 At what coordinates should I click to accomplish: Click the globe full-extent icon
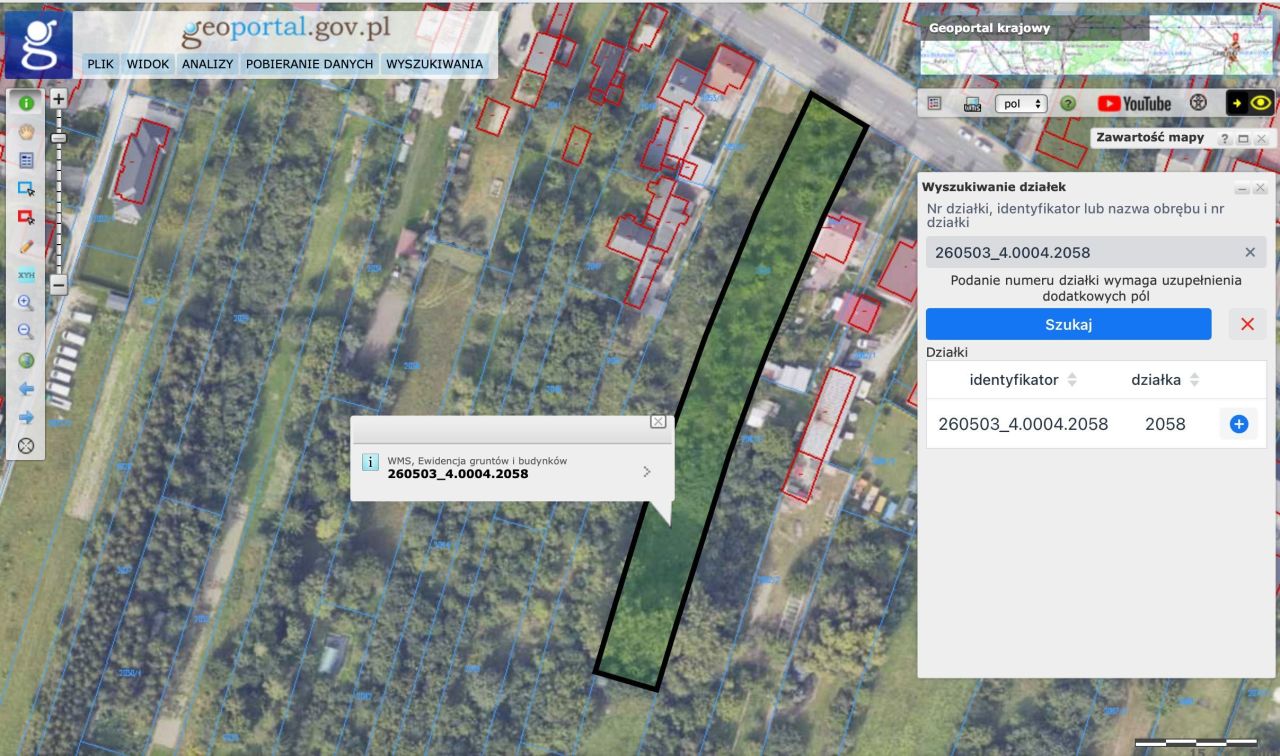pyautogui.click(x=26, y=359)
